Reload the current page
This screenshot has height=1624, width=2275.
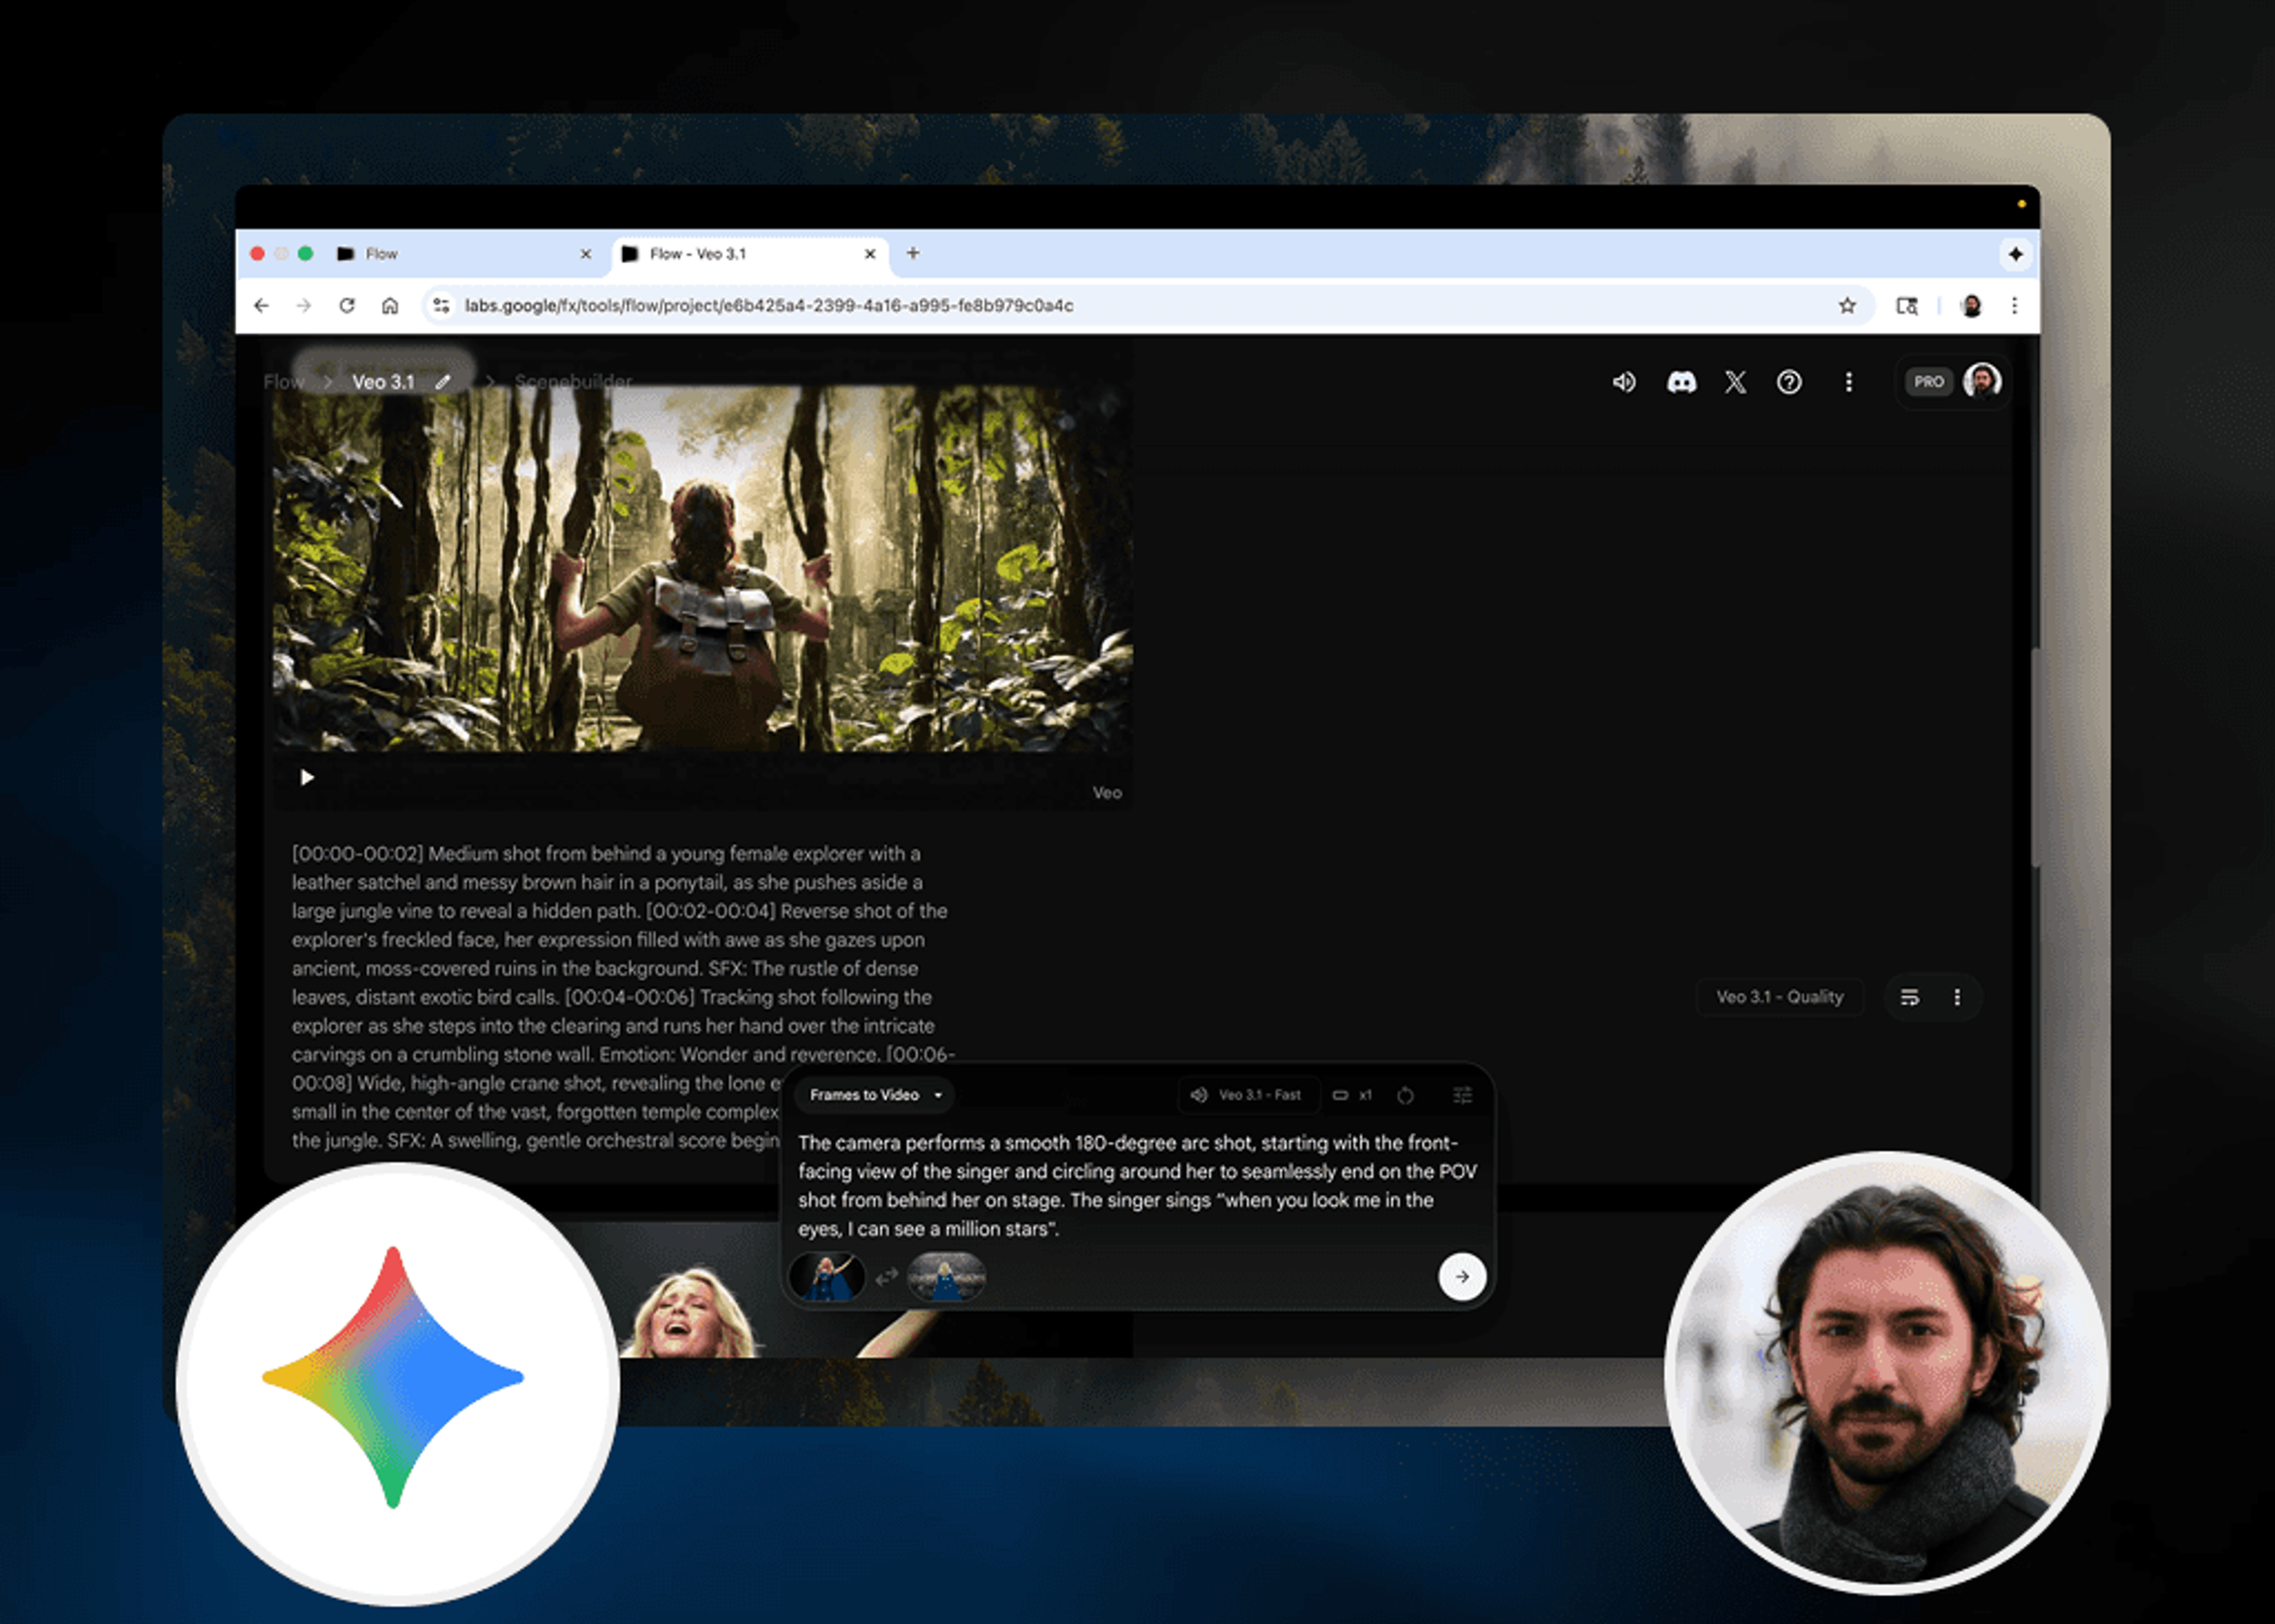pyautogui.click(x=347, y=305)
